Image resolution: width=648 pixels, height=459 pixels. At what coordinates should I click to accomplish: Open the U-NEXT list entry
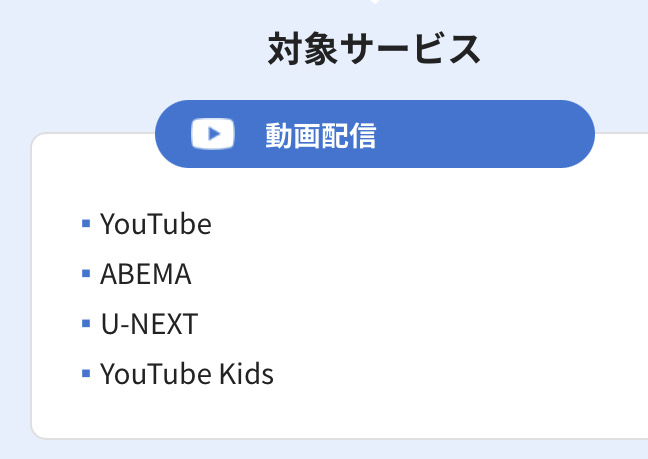[x=149, y=324]
